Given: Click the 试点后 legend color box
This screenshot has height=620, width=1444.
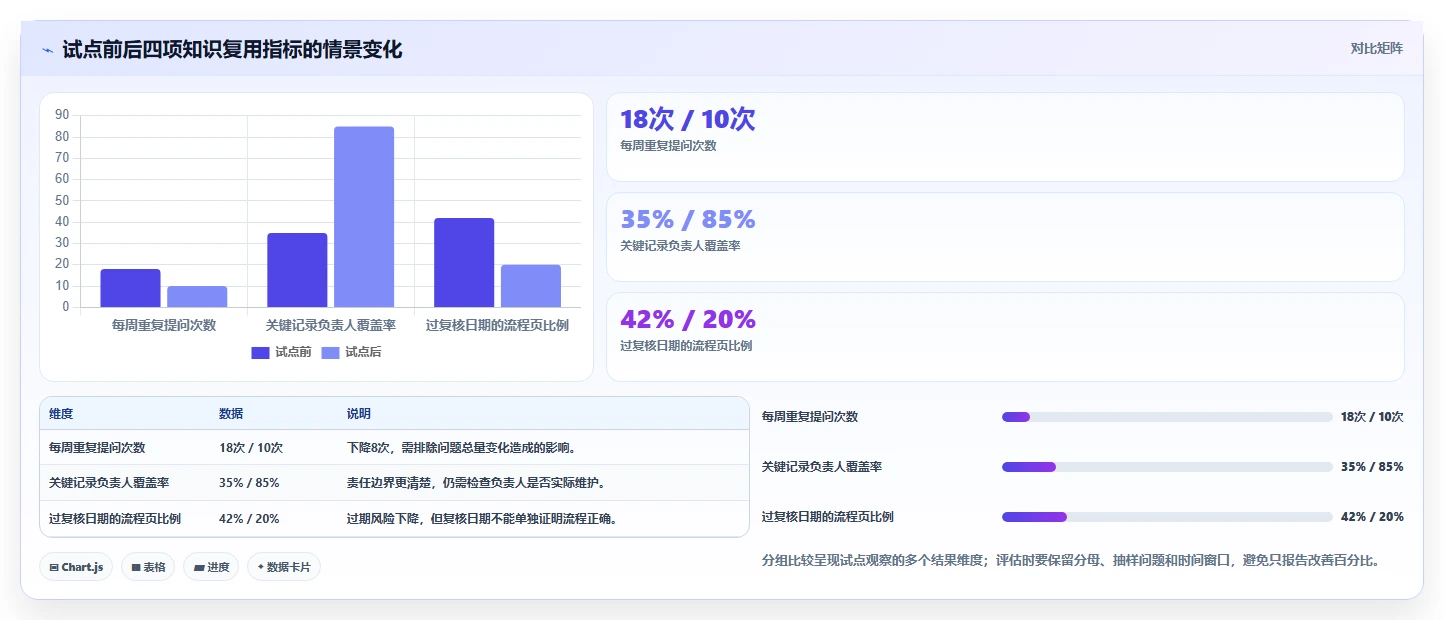Looking at the screenshot, I should 330,352.
